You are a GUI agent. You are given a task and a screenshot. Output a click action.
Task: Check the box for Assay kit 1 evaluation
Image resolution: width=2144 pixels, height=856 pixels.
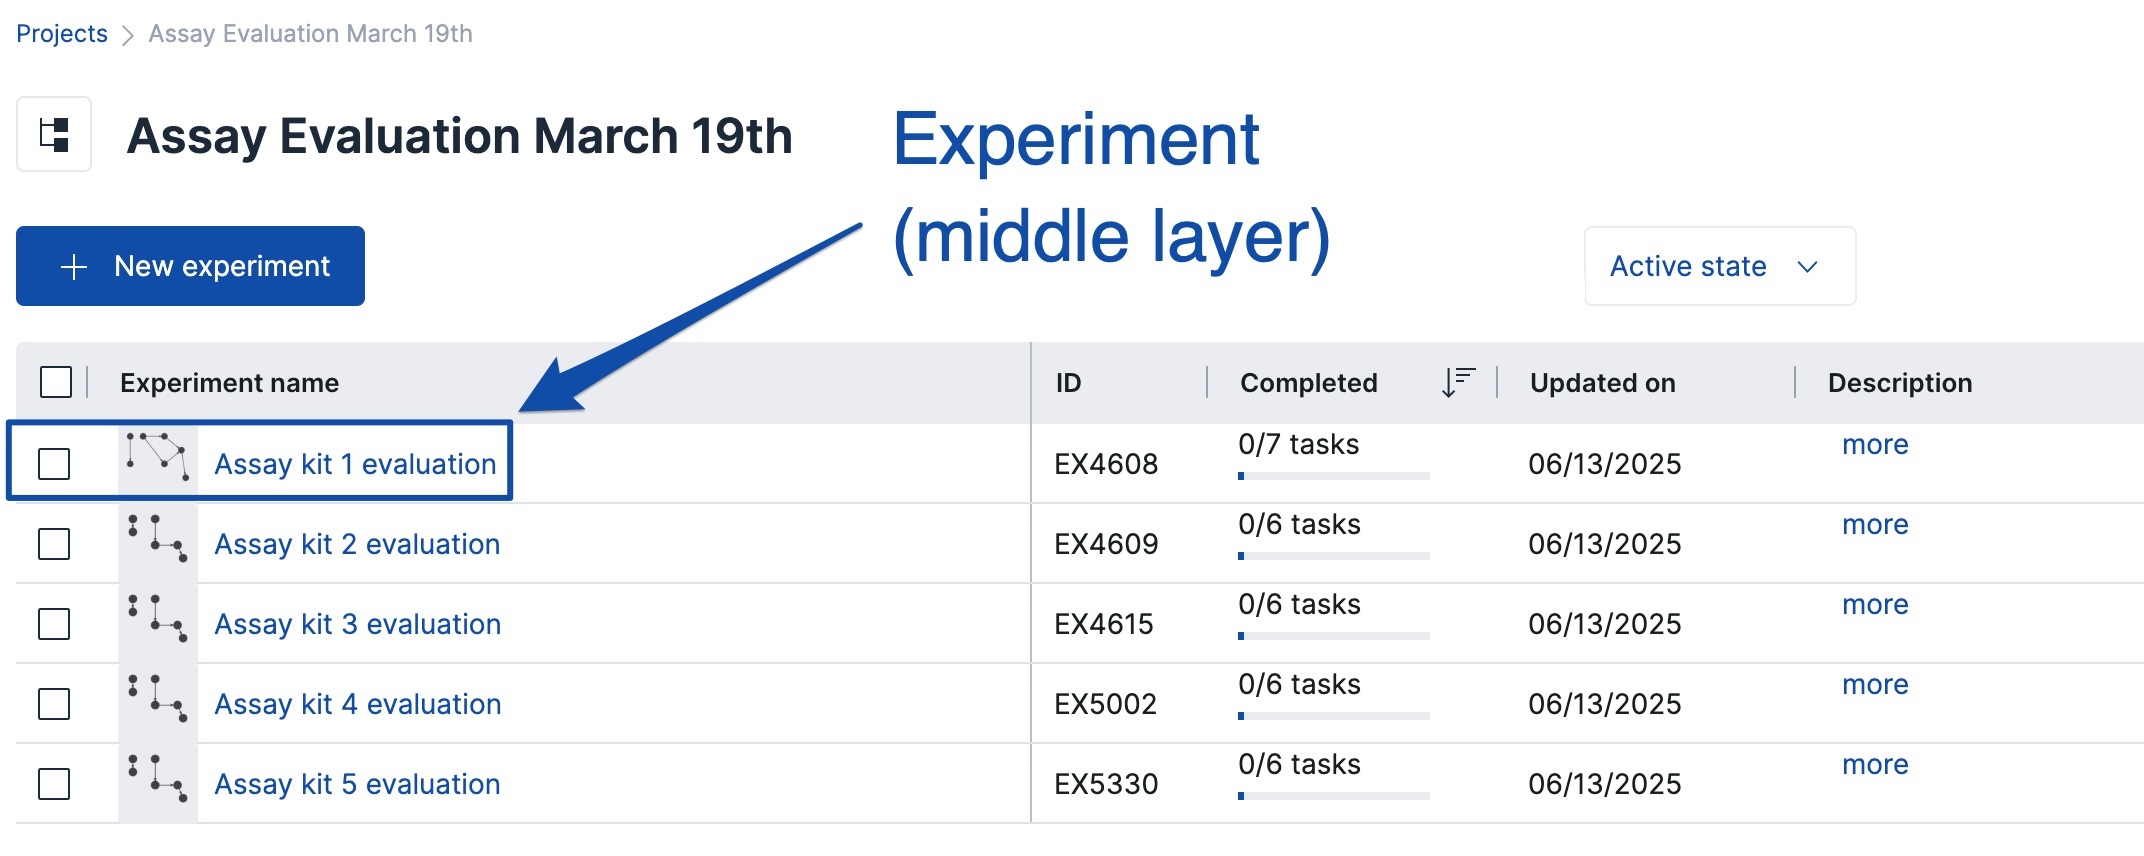(x=54, y=464)
